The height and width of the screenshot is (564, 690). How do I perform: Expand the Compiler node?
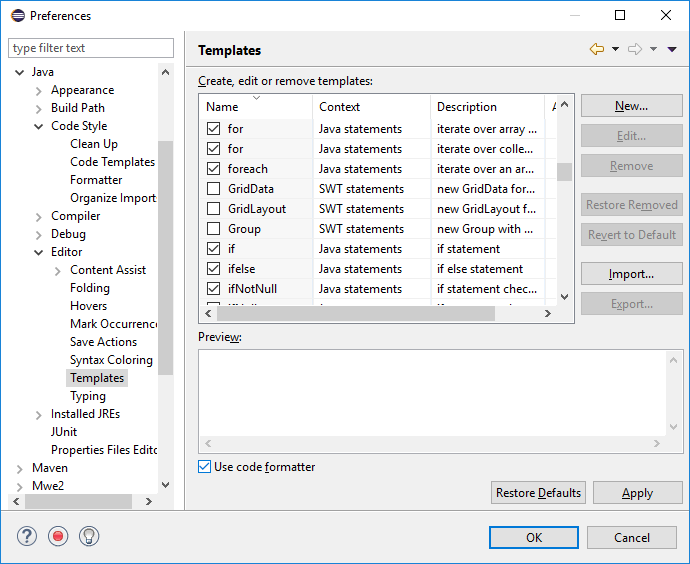[39, 216]
